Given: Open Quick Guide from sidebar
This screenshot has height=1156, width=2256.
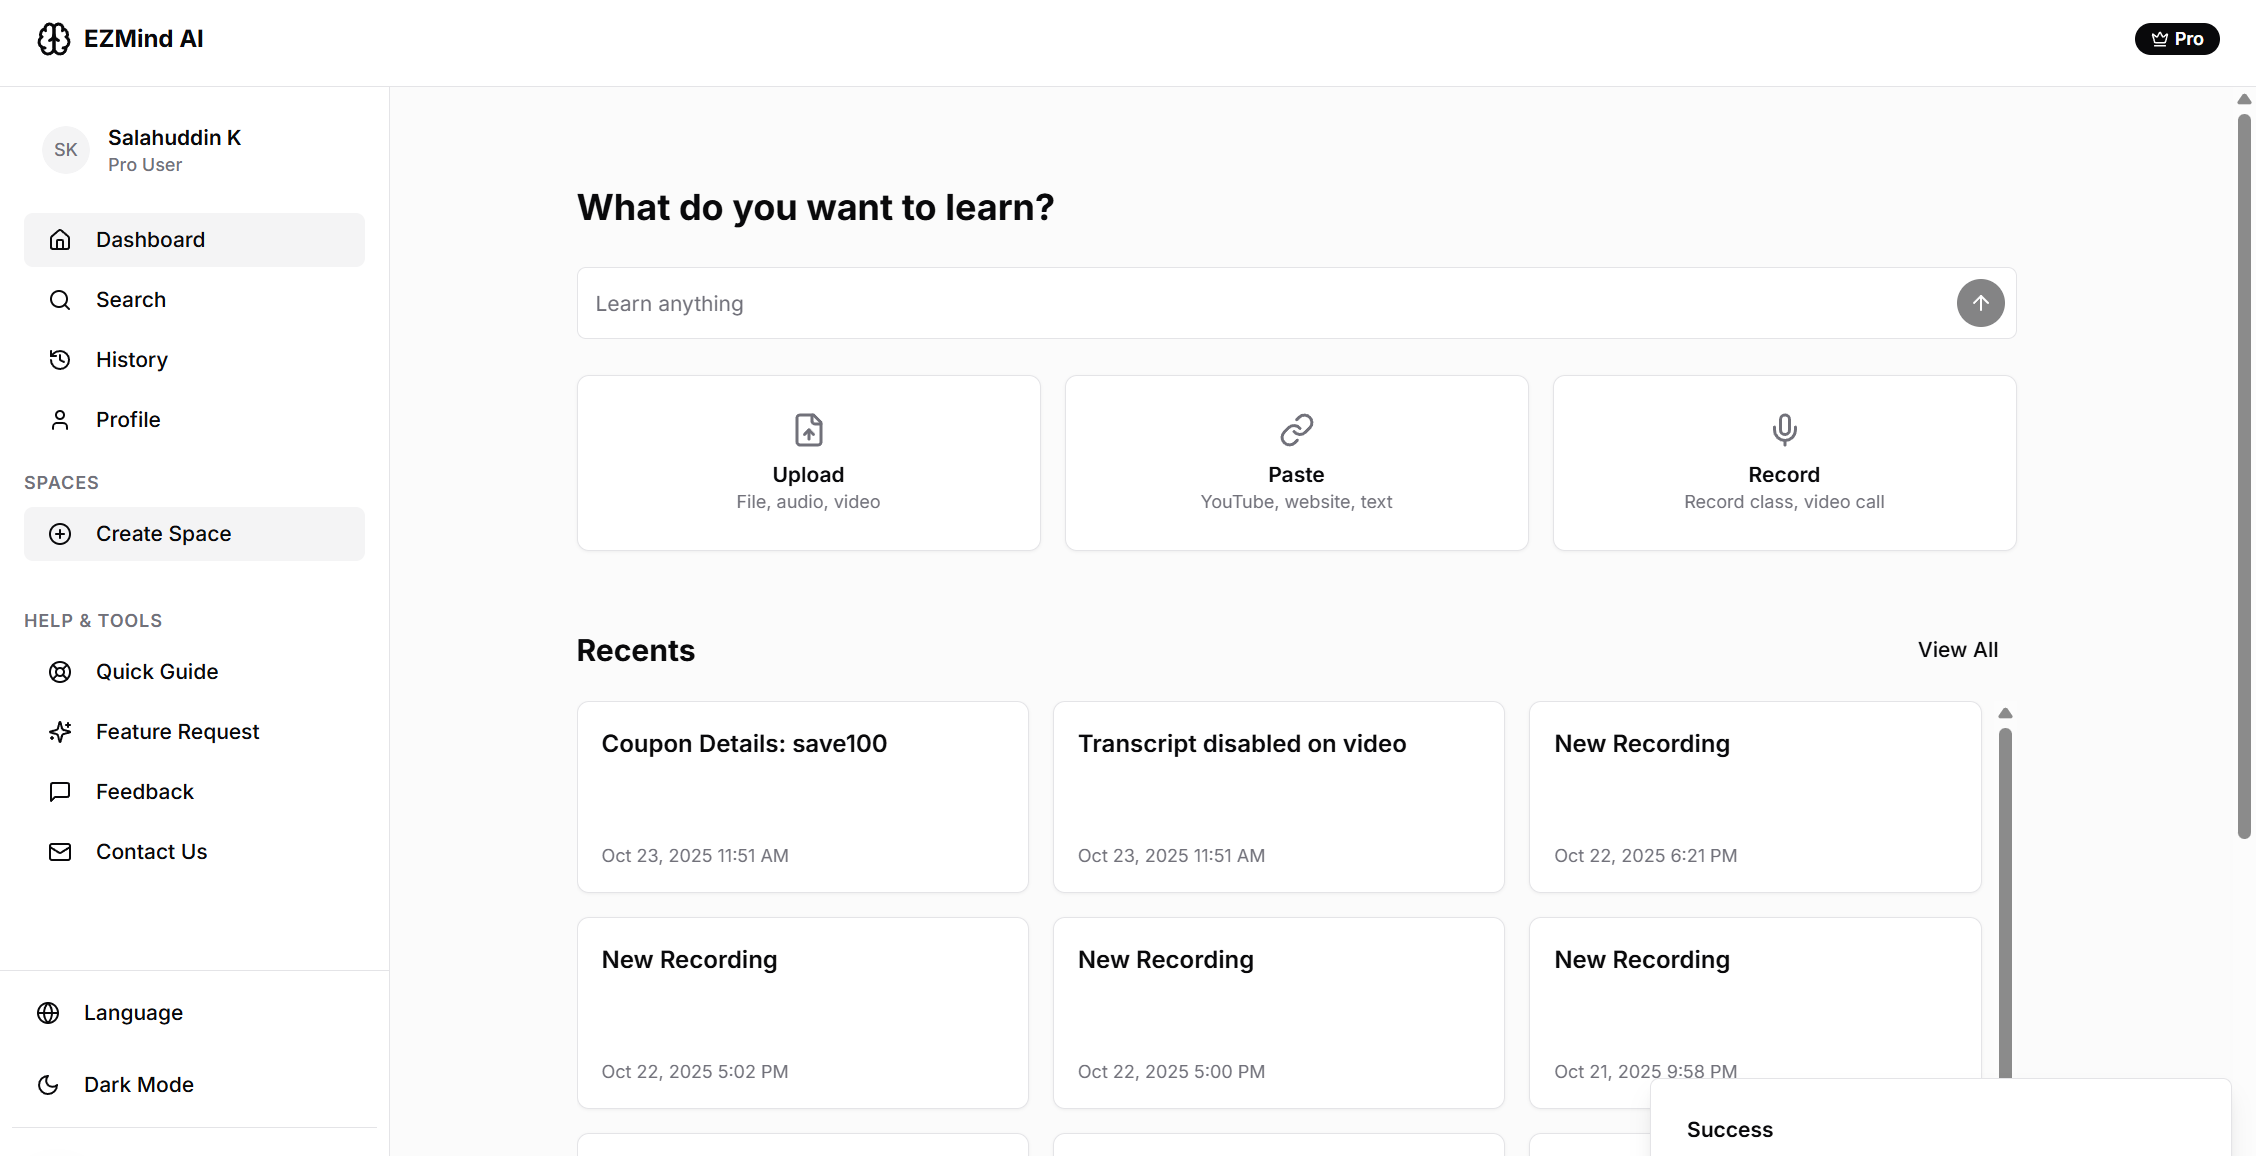Looking at the screenshot, I should point(157,672).
